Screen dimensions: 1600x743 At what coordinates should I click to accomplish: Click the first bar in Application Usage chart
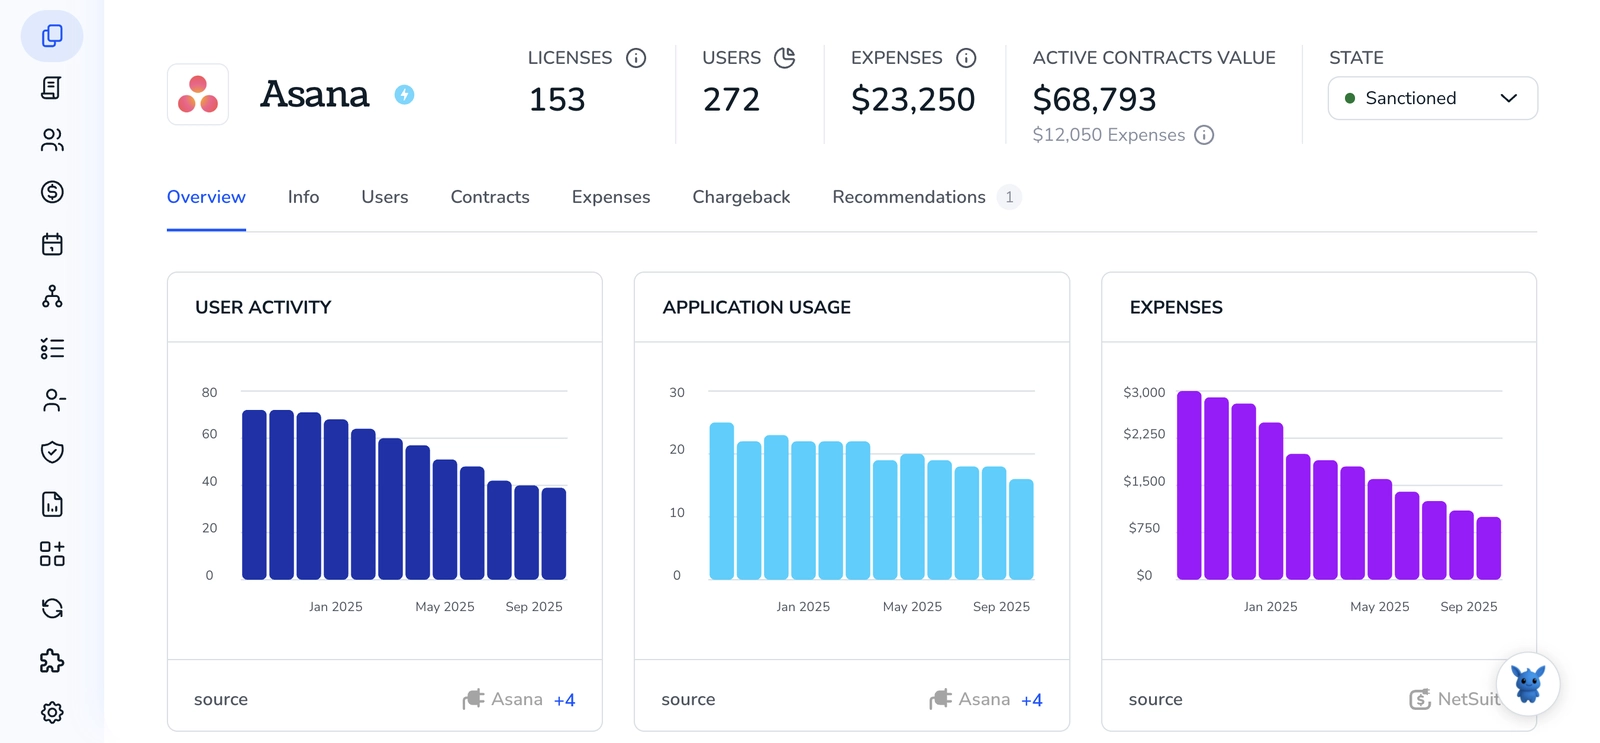722,501
